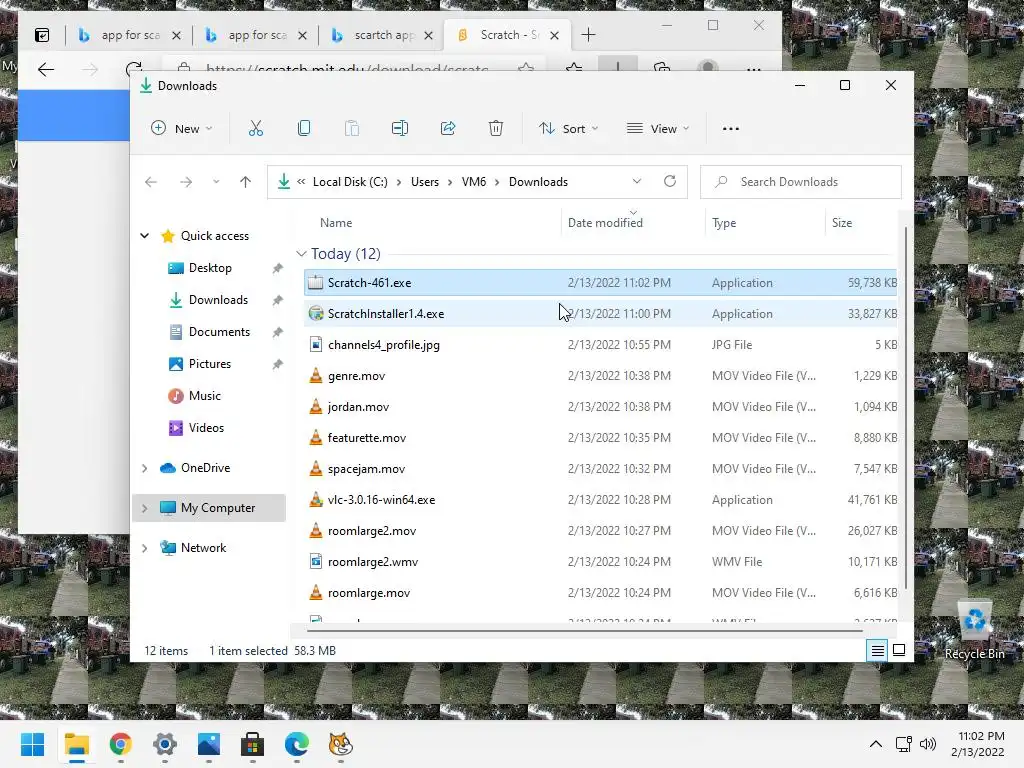Image resolution: width=1024 pixels, height=768 pixels.
Task: Select Desktop in Quick access
Action: [x=210, y=268]
